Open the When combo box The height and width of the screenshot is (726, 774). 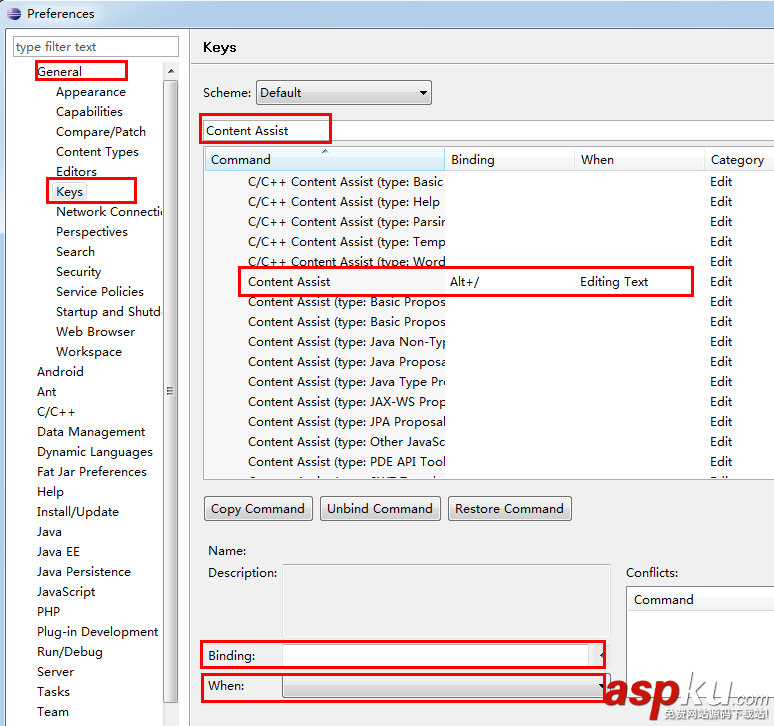pyautogui.click(x=443, y=686)
